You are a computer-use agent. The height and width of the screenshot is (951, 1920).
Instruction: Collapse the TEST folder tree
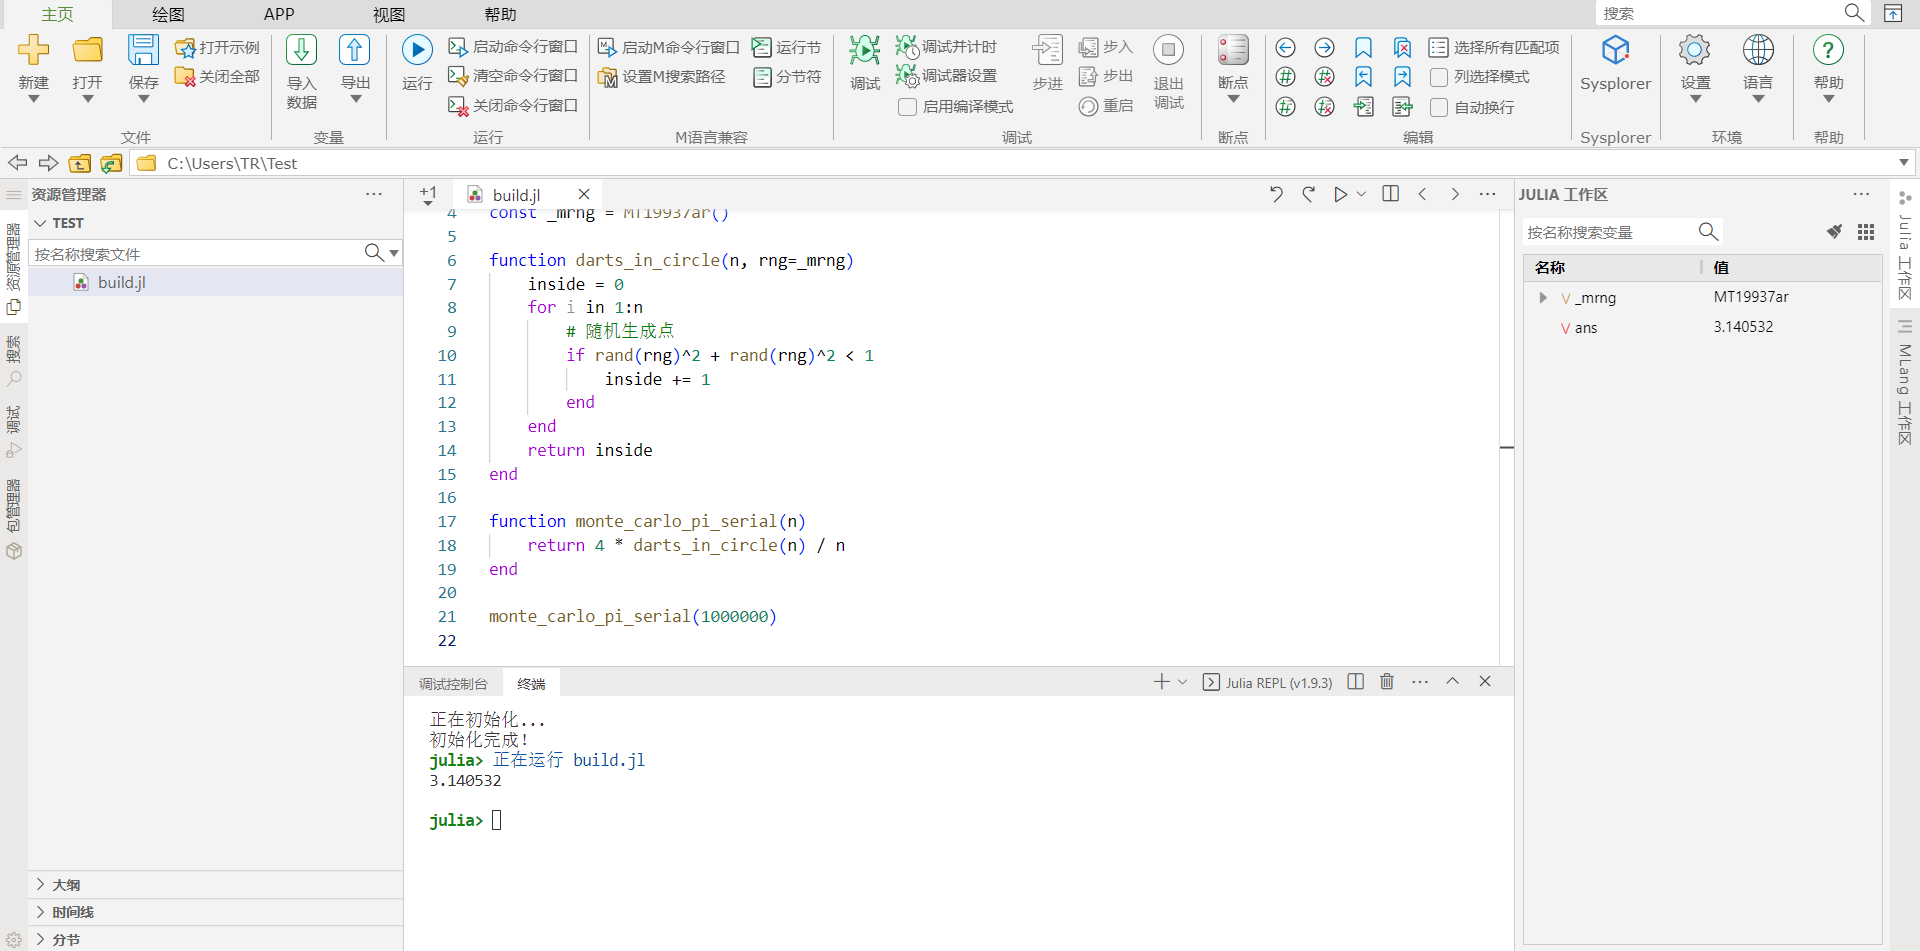pyautogui.click(x=41, y=223)
